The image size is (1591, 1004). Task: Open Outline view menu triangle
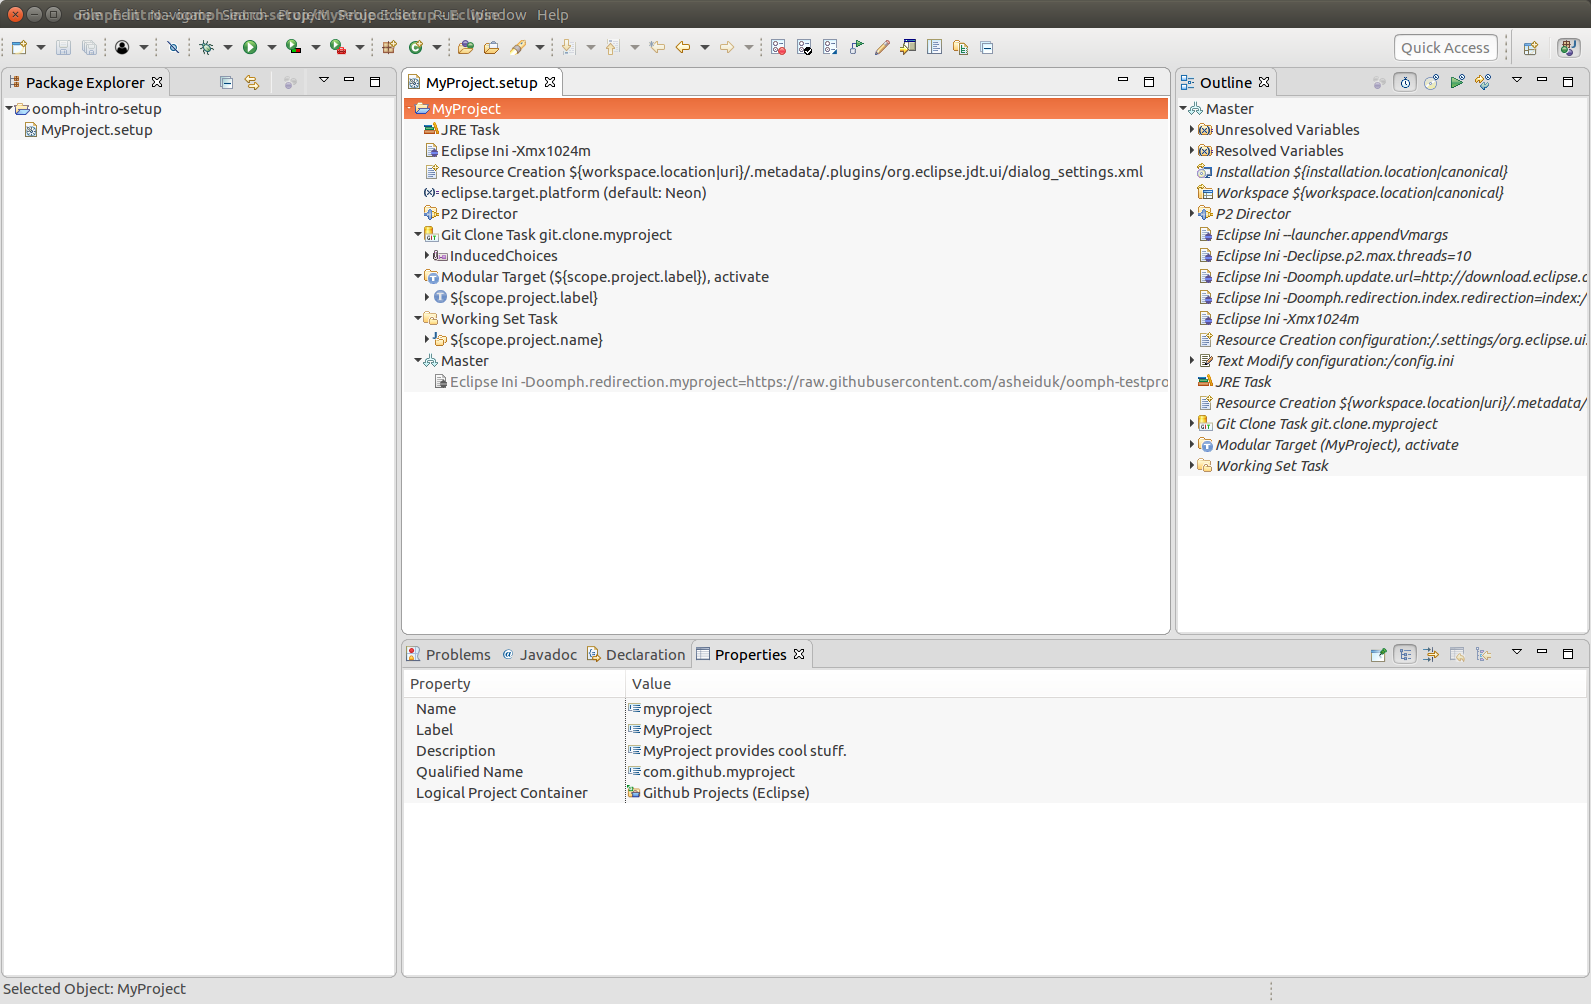[x=1517, y=80]
